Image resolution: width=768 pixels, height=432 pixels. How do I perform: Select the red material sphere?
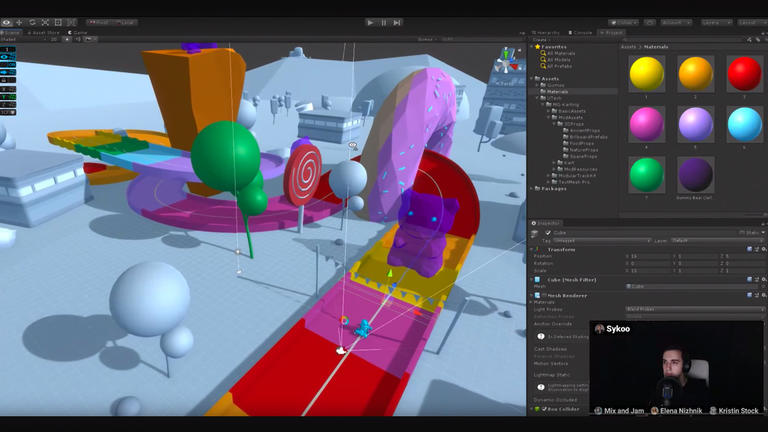[x=744, y=73]
